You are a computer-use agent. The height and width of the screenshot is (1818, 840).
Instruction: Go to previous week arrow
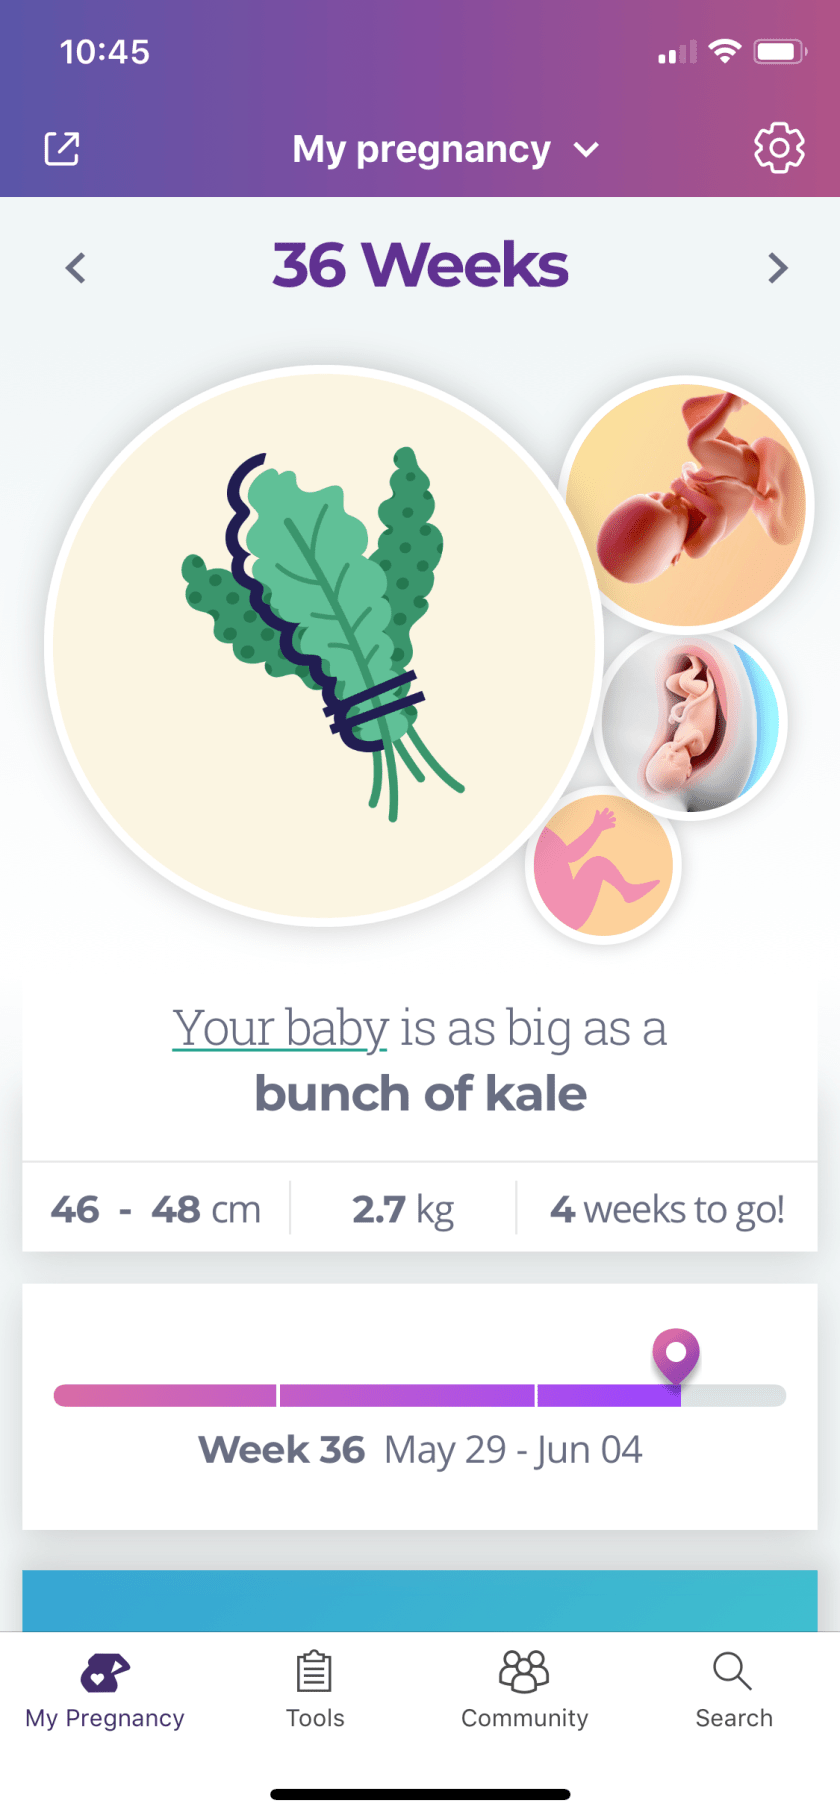(x=76, y=268)
